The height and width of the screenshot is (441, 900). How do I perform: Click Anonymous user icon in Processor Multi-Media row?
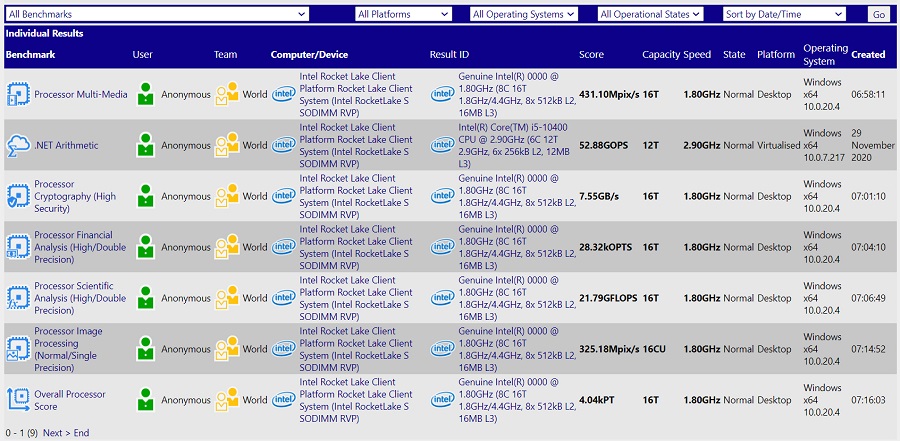(x=146, y=94)
